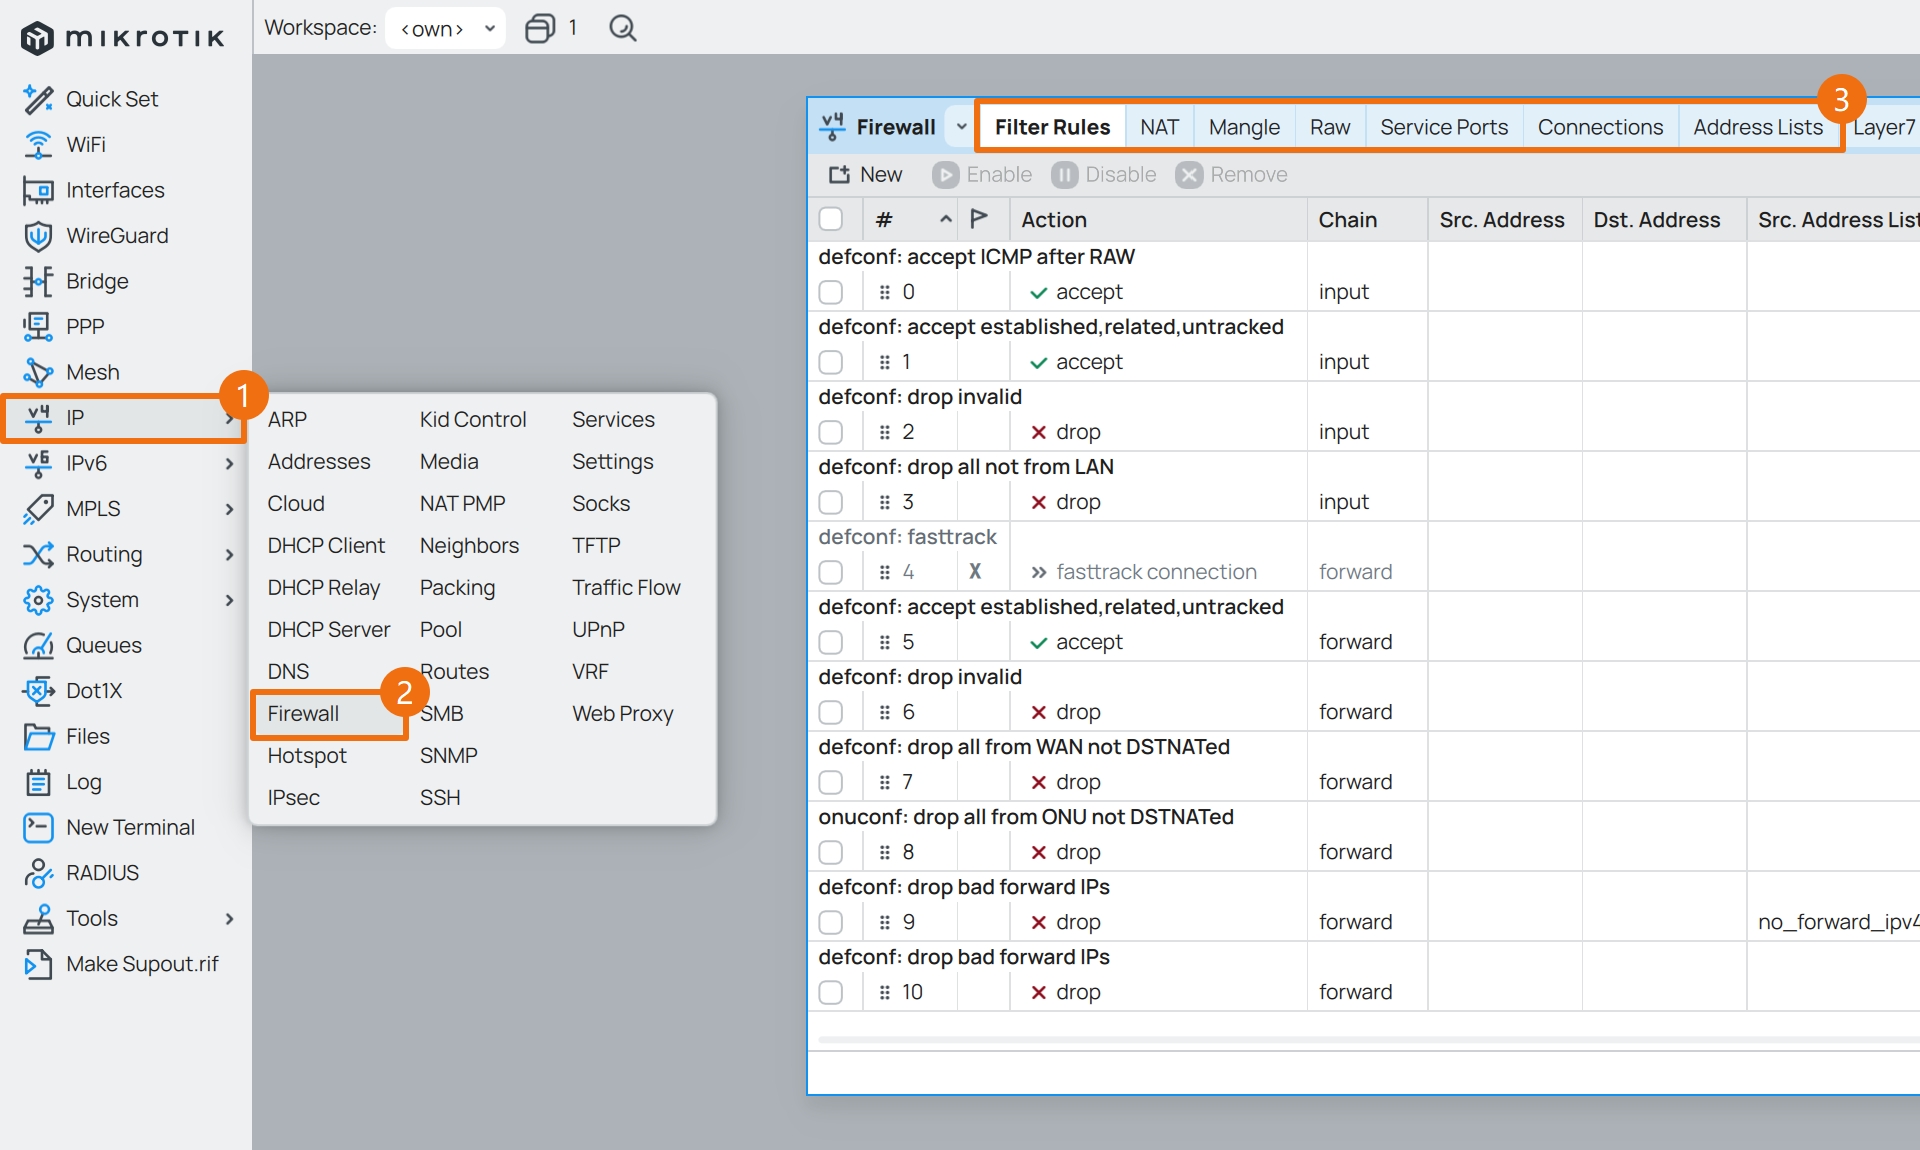The image size is (1920, 1150).
Task: Expand the IPv6 submenu
Action: pos(229,463)
